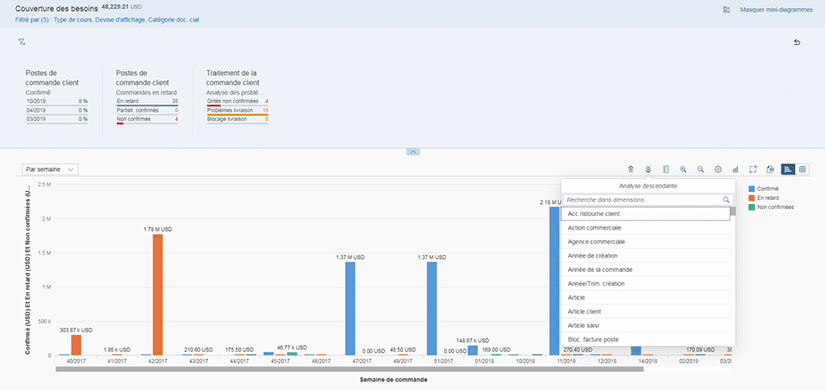Click the filter funnel icon

(x=22, y=42)
